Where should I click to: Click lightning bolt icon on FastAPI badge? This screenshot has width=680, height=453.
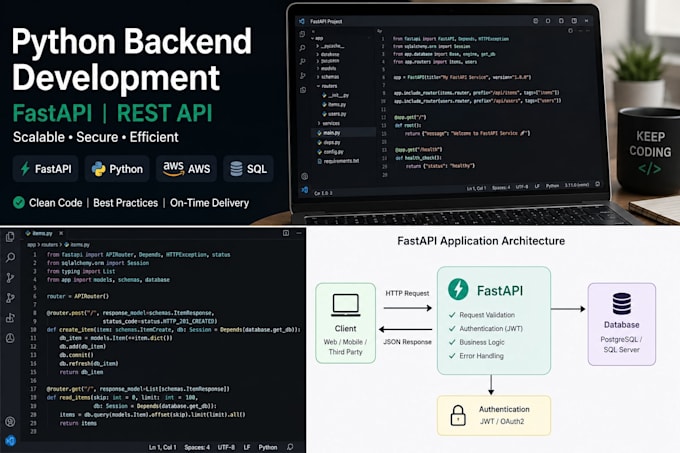(25, 169)
